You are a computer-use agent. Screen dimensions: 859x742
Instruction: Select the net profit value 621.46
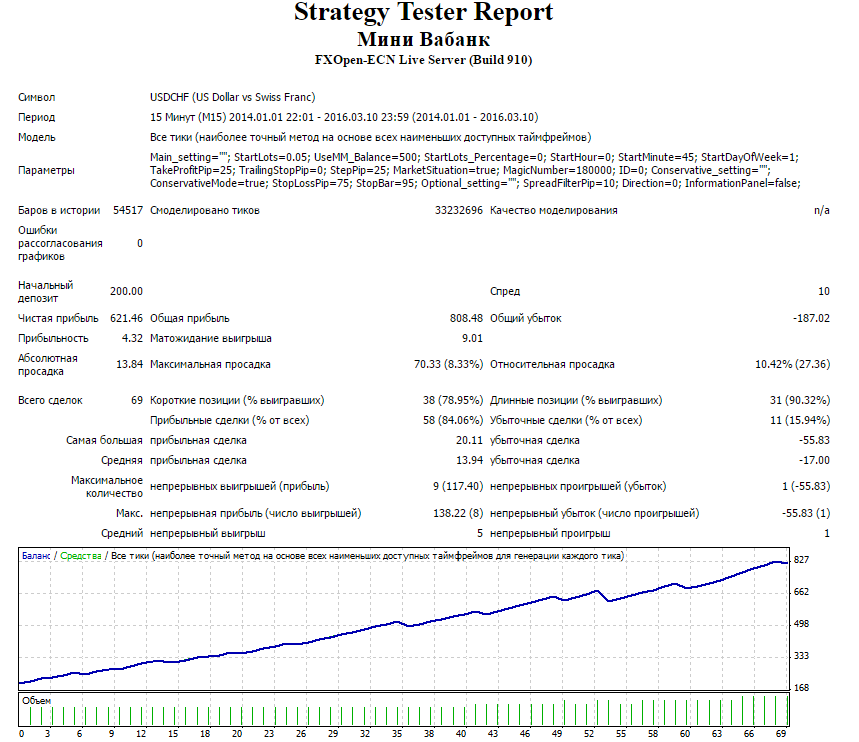(126, 318)
